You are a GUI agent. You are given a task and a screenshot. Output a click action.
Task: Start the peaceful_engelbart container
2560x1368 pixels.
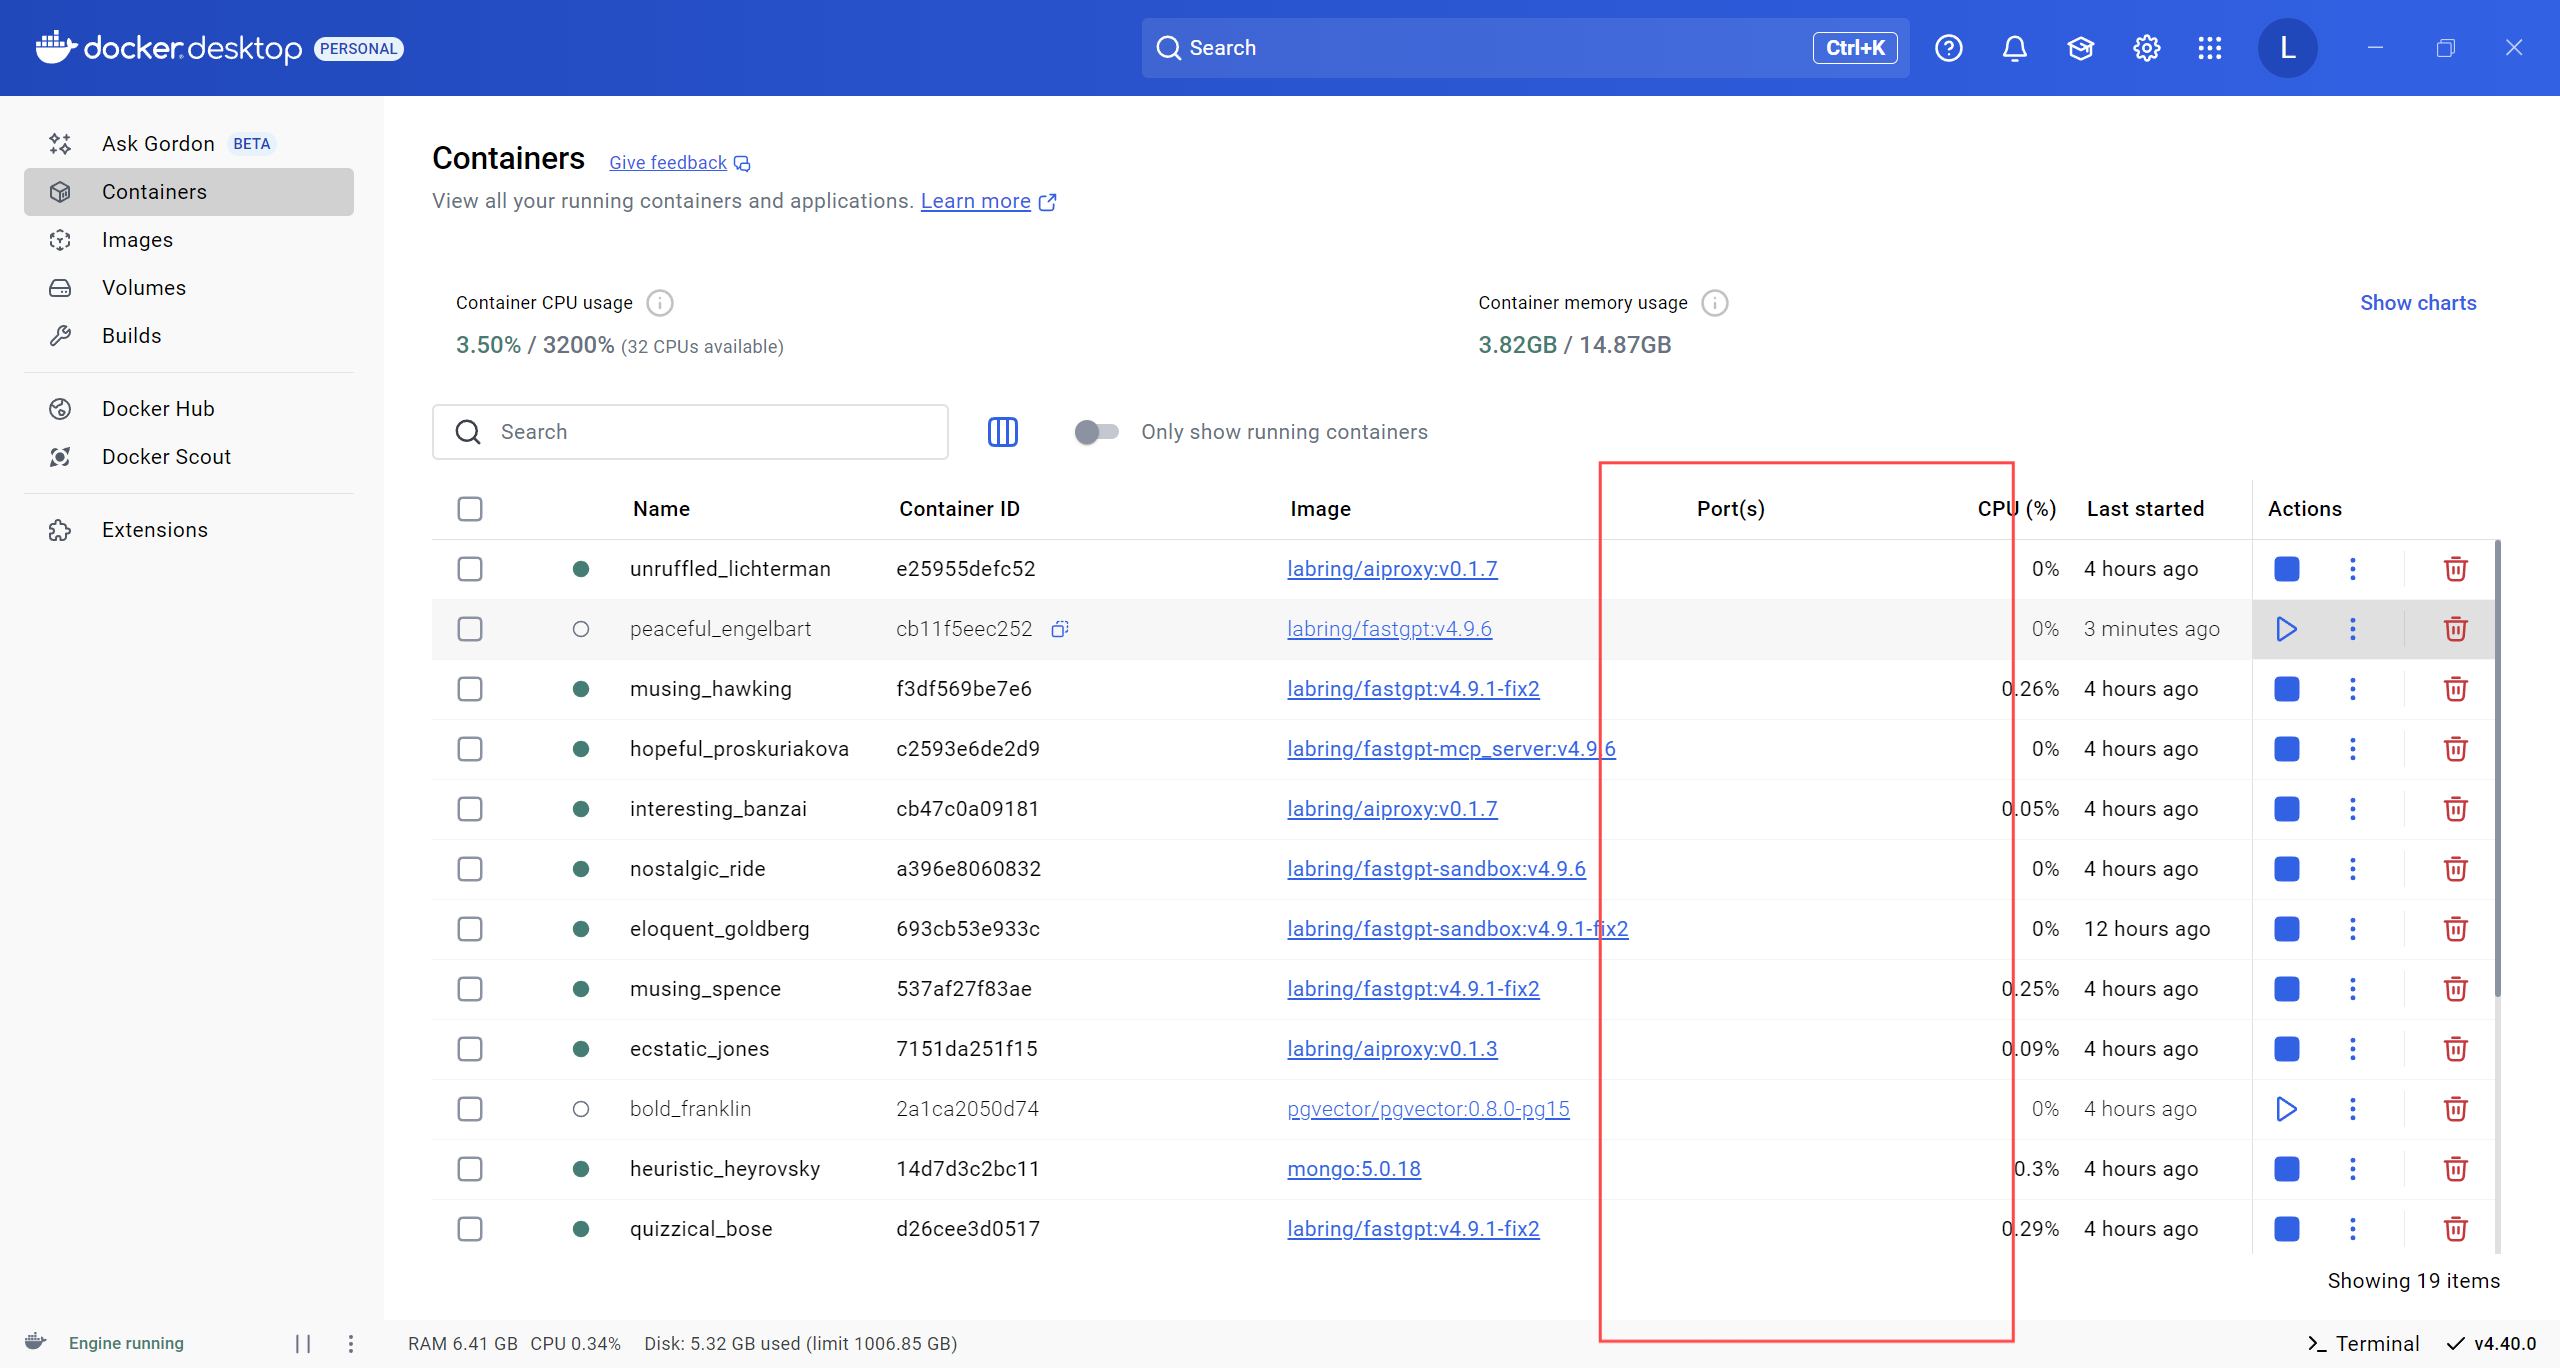(x=2286, y=629)
